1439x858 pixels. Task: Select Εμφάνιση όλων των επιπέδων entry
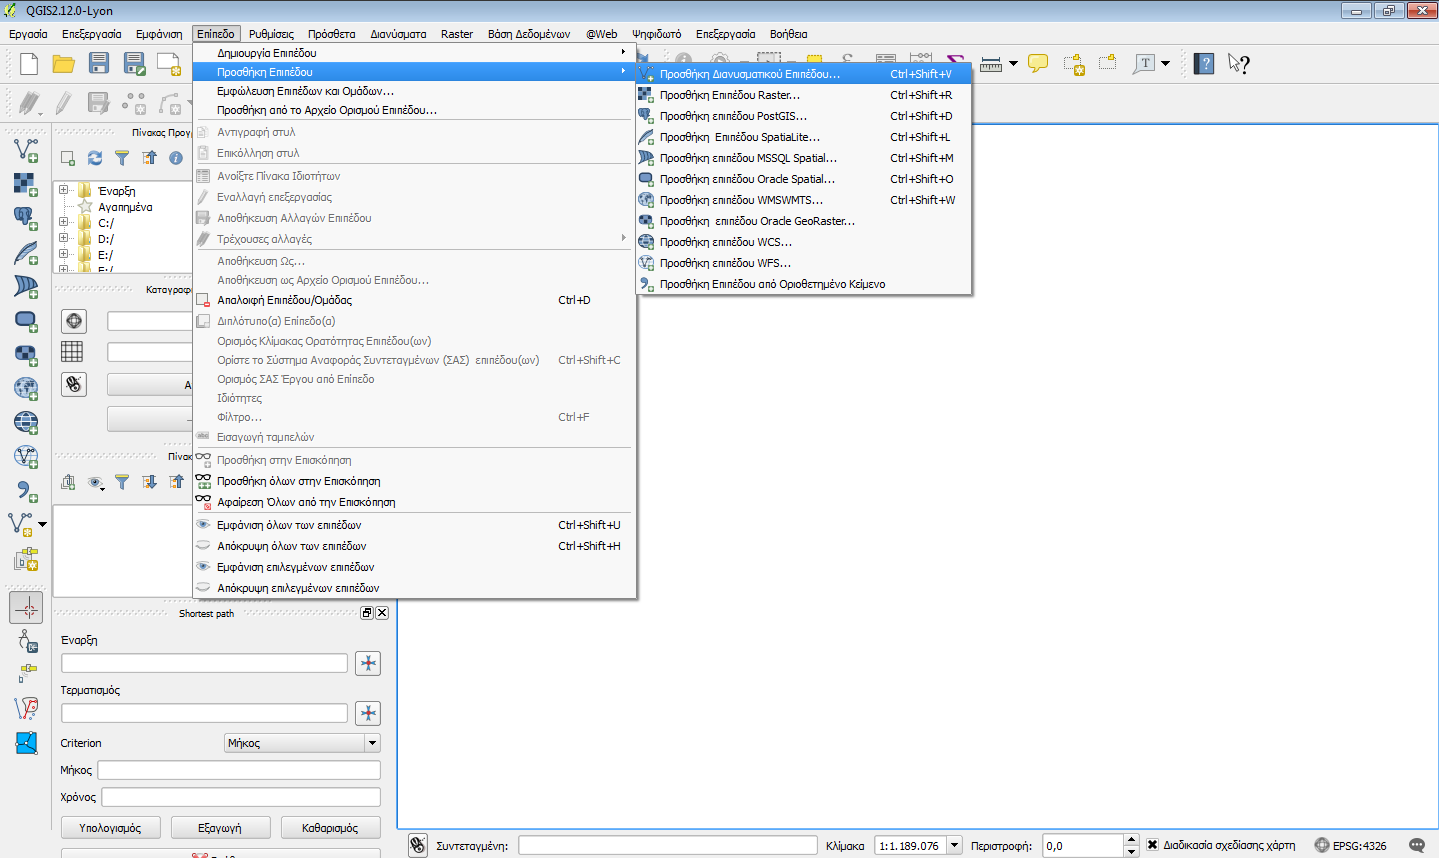coord(415,525)
